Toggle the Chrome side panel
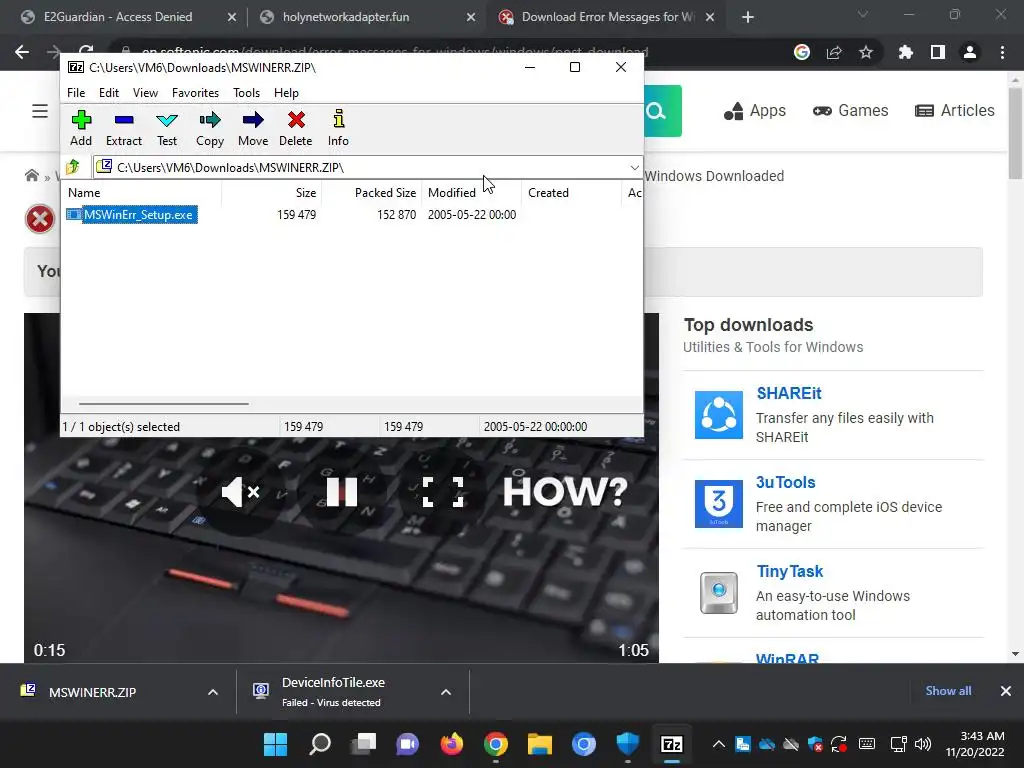 [938, 52]
